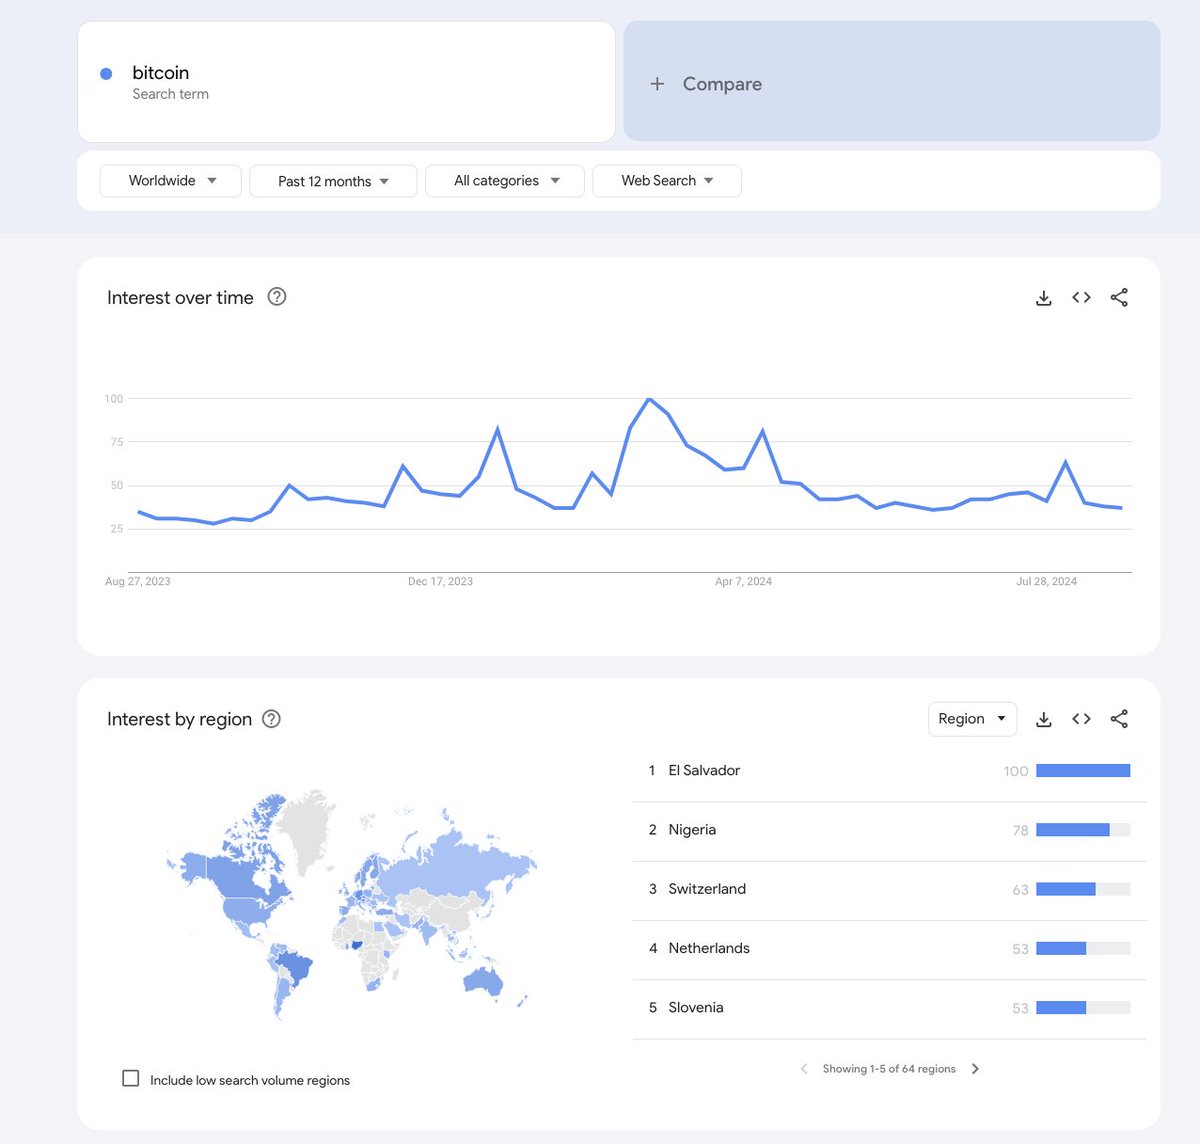This screenshot has height=1144, width=1200.
Task: Download the Interest by region data
Action: pos(1043,719)
